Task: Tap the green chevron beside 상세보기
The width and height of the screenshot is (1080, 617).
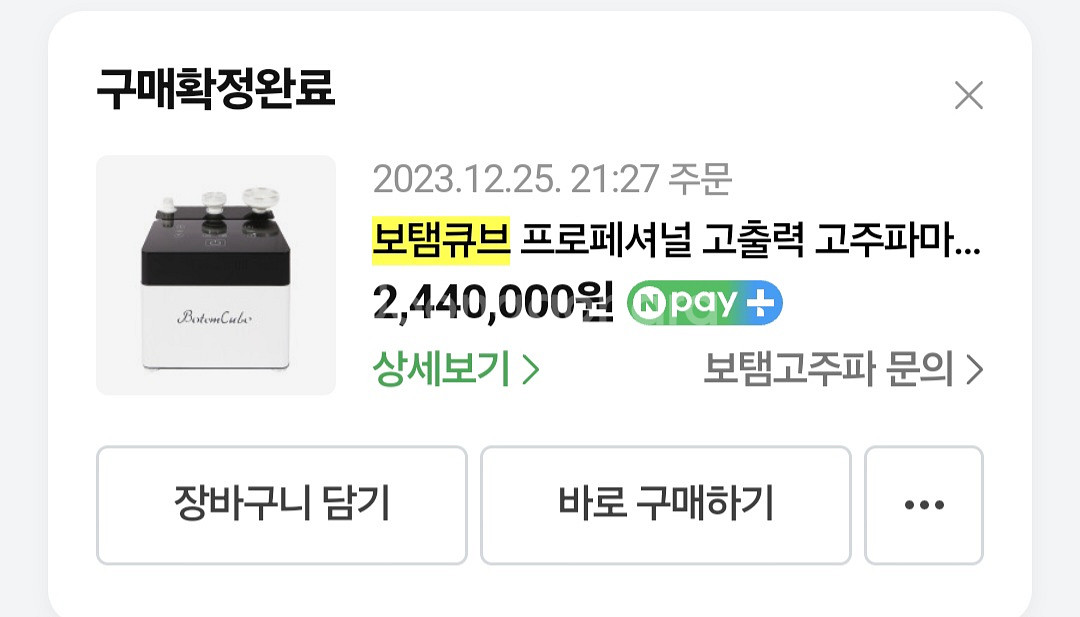Action: coord(530,370)
